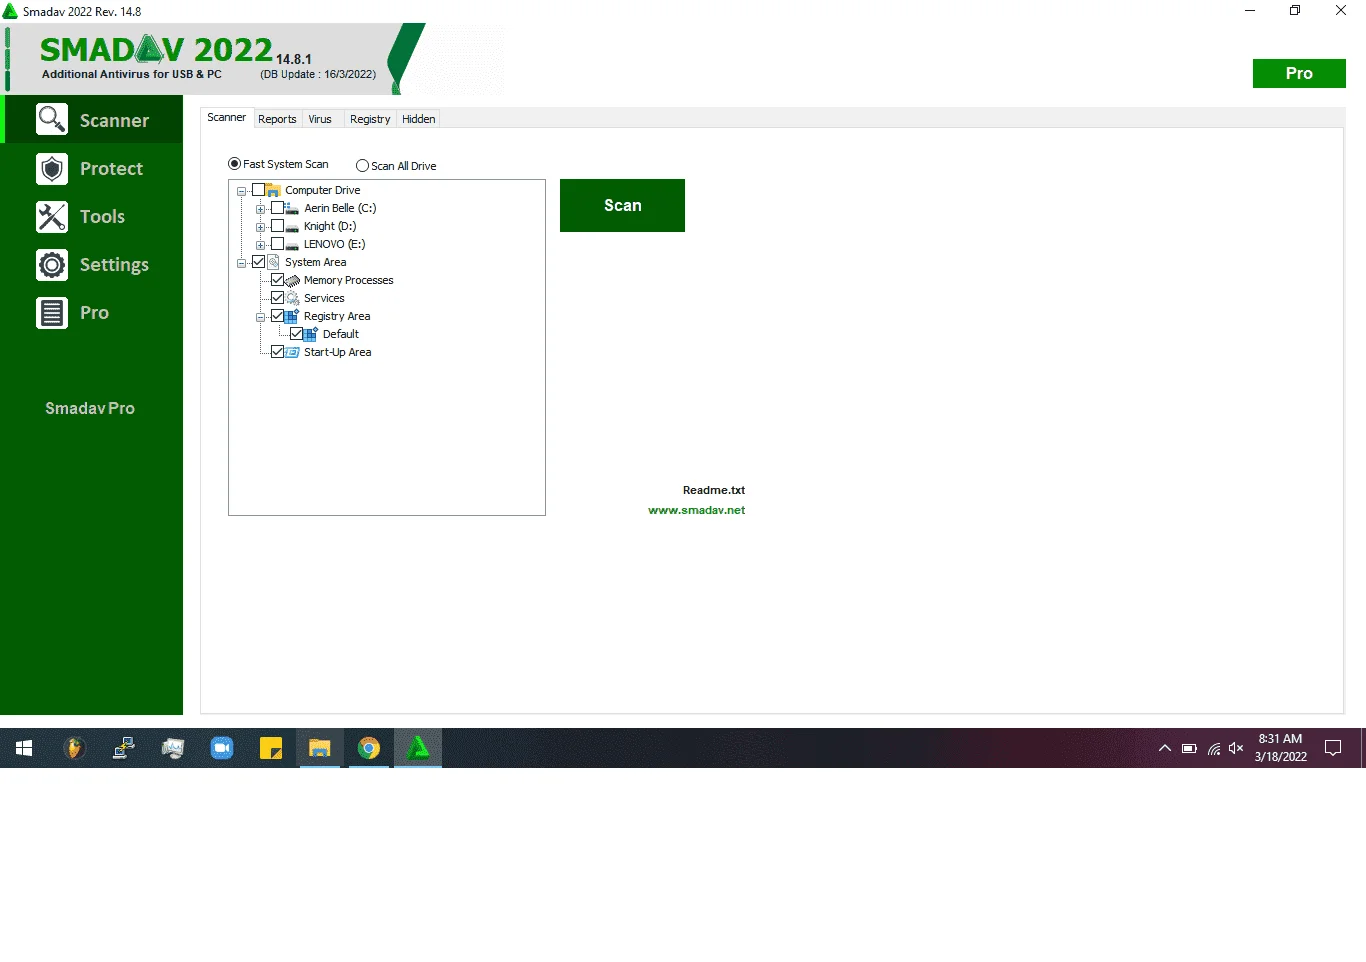This screenshot has height=962, width=1366.
Task: Open the Pro list icon in sidebar
Action: [52, 312]
